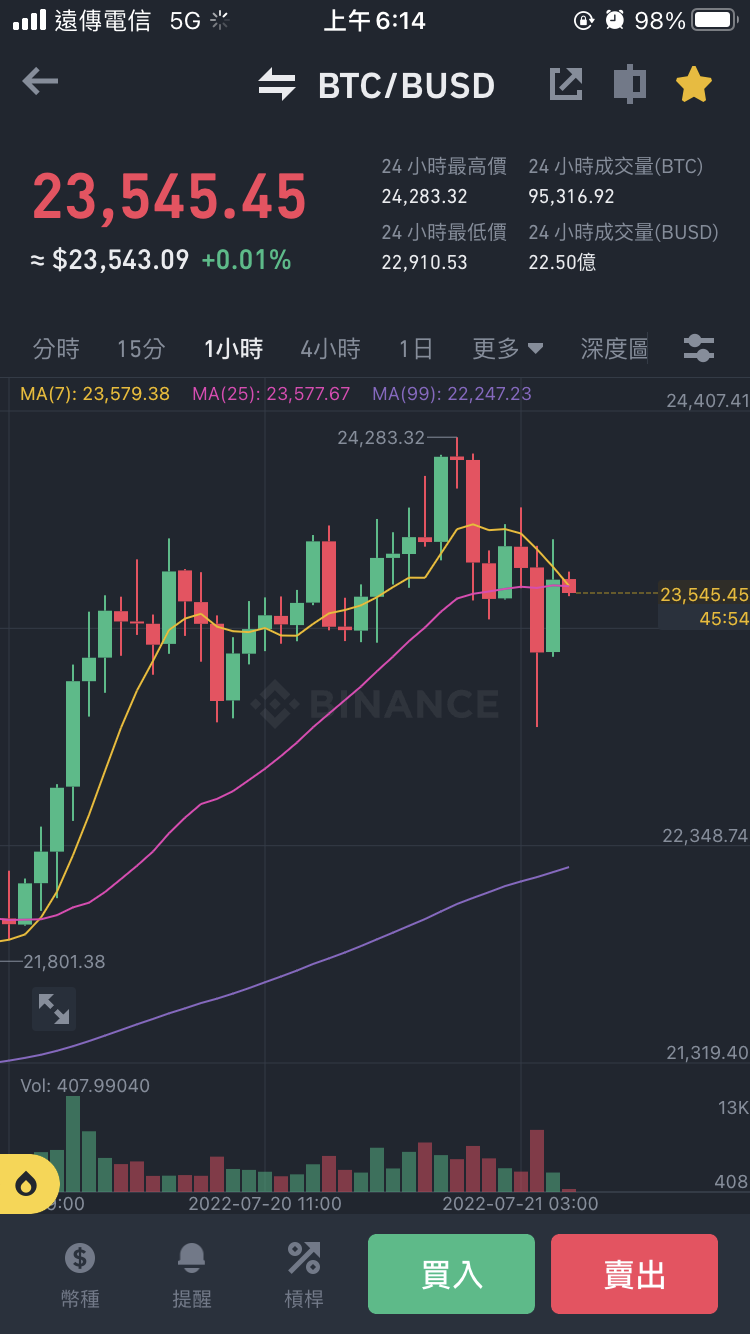Select the 4小時 interval tab

click(330, 349)
